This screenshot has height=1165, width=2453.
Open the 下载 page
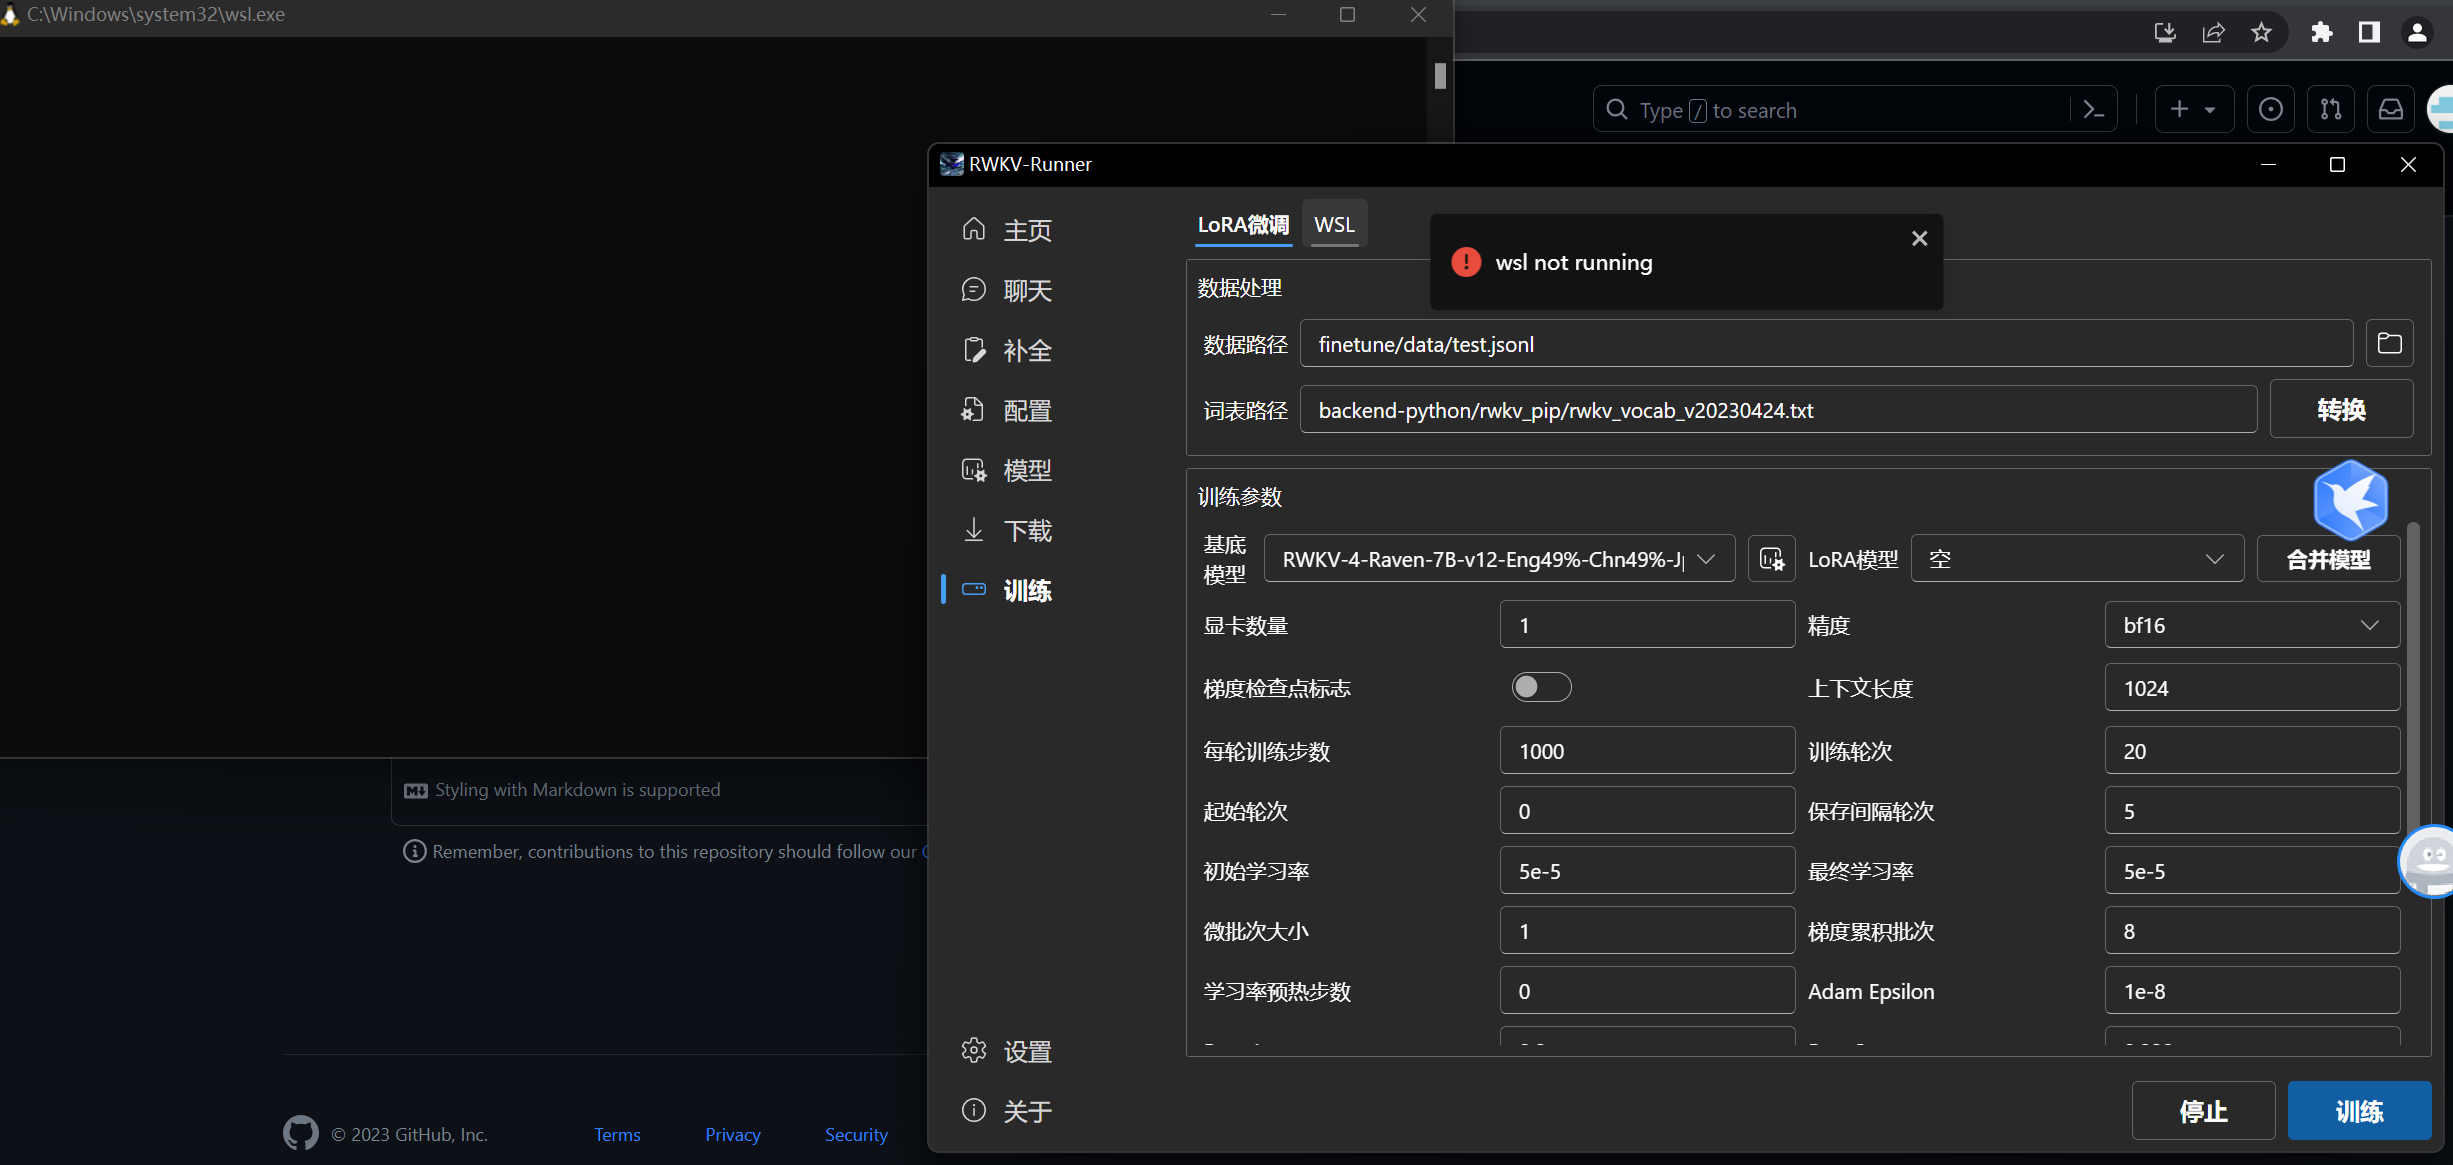pos(1027,530)
